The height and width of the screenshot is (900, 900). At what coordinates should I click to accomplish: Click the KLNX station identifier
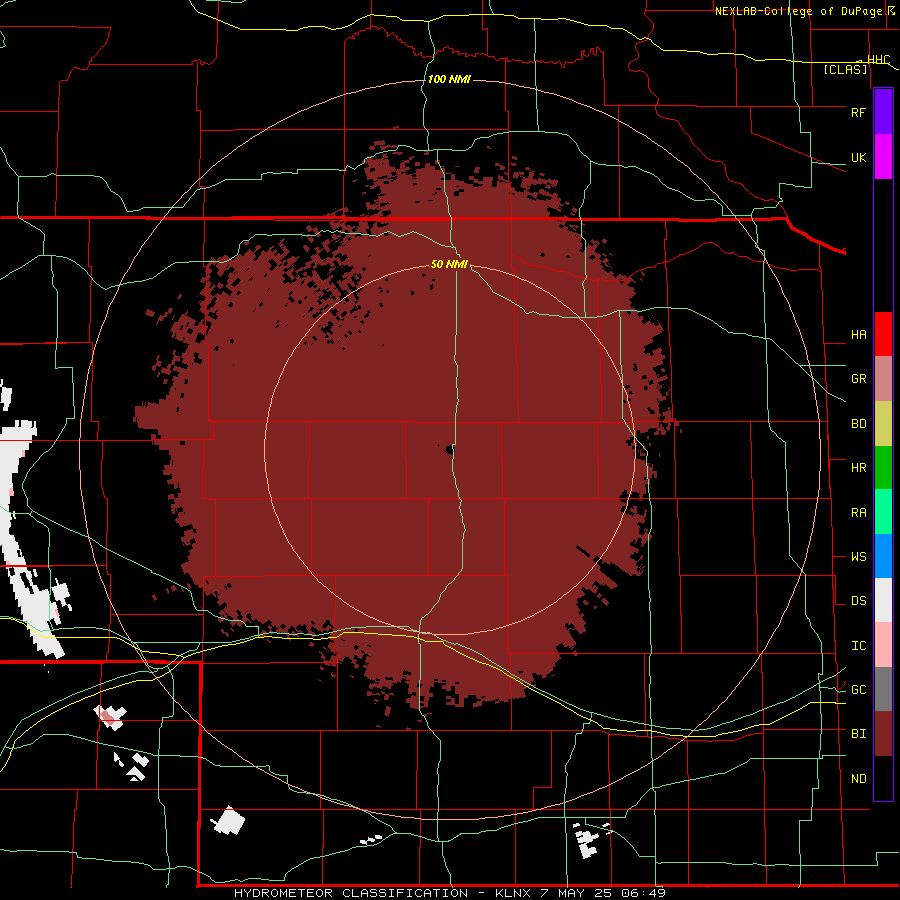coord(513,893)
